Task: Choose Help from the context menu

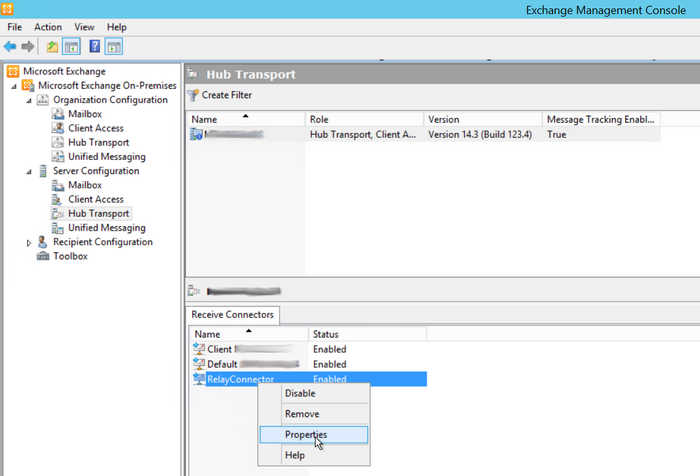Action: 314,455
